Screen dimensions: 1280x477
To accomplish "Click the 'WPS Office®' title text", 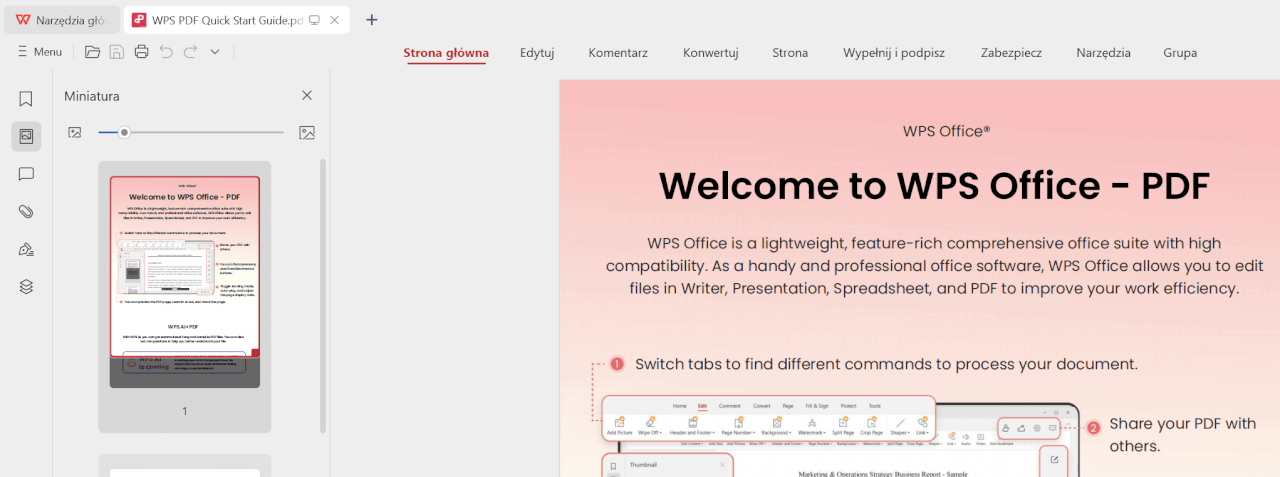I will pos(946,131).
